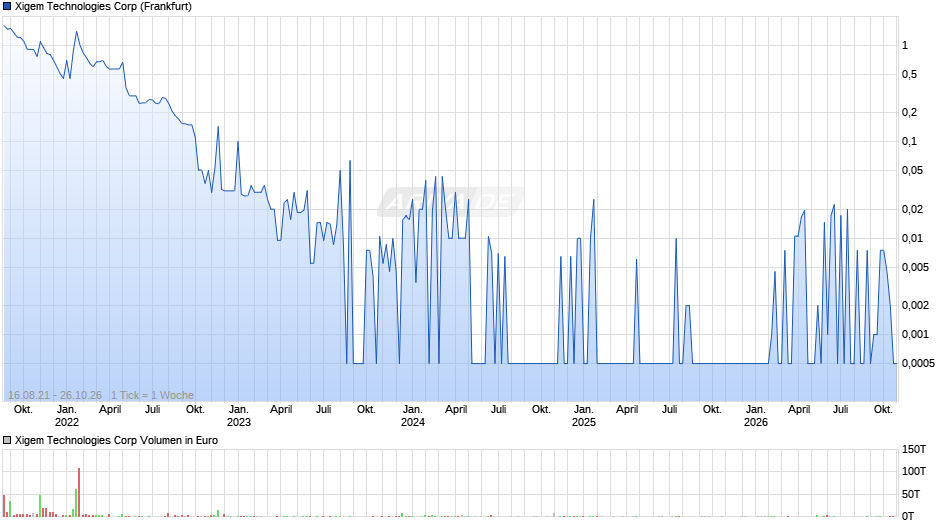Viewport: 940px width, 526px height.
Task: Click the 'Jan. 2022' time axis label
Action: [x=67, y=416]
